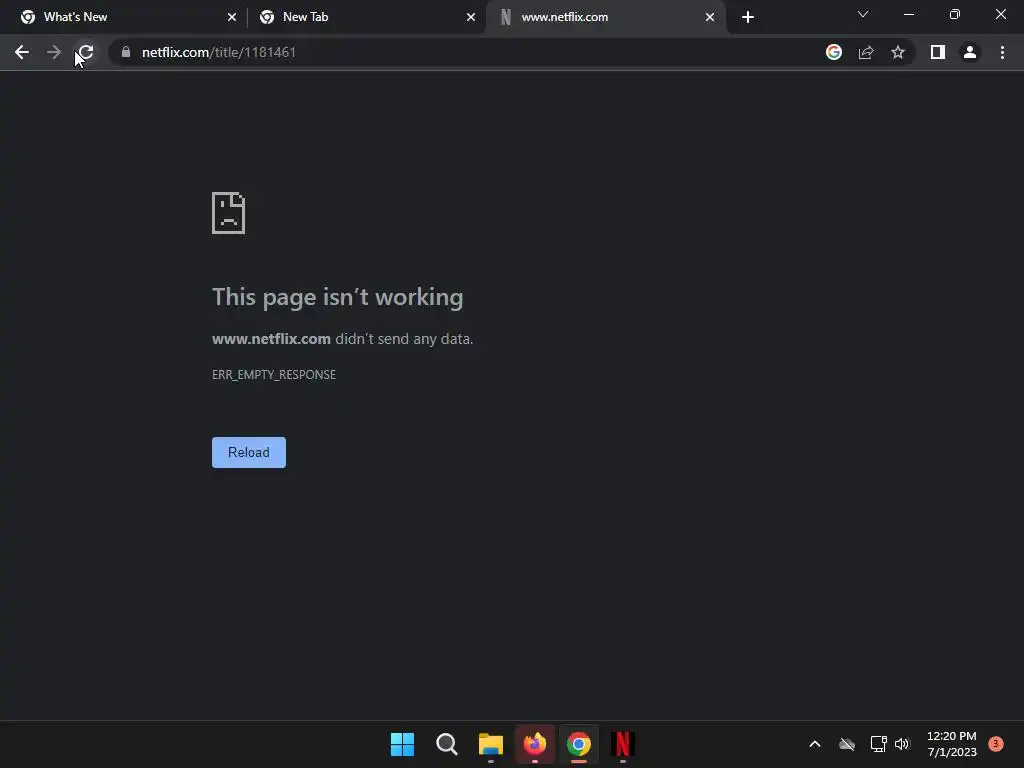Minimize the Chrome window
The height and width of the screenshot is (768, 1024).
pyautogui.click(x=908, y=14)
